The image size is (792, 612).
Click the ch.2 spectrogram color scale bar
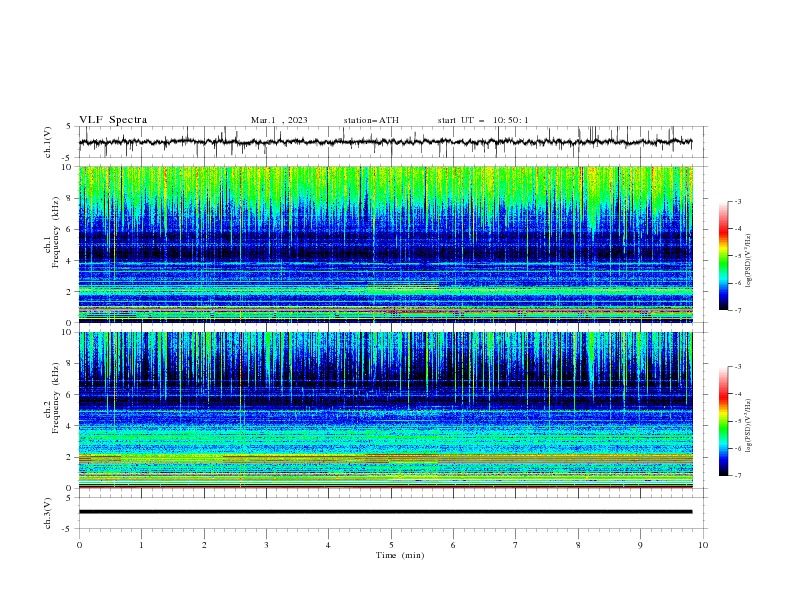(723, 421)
